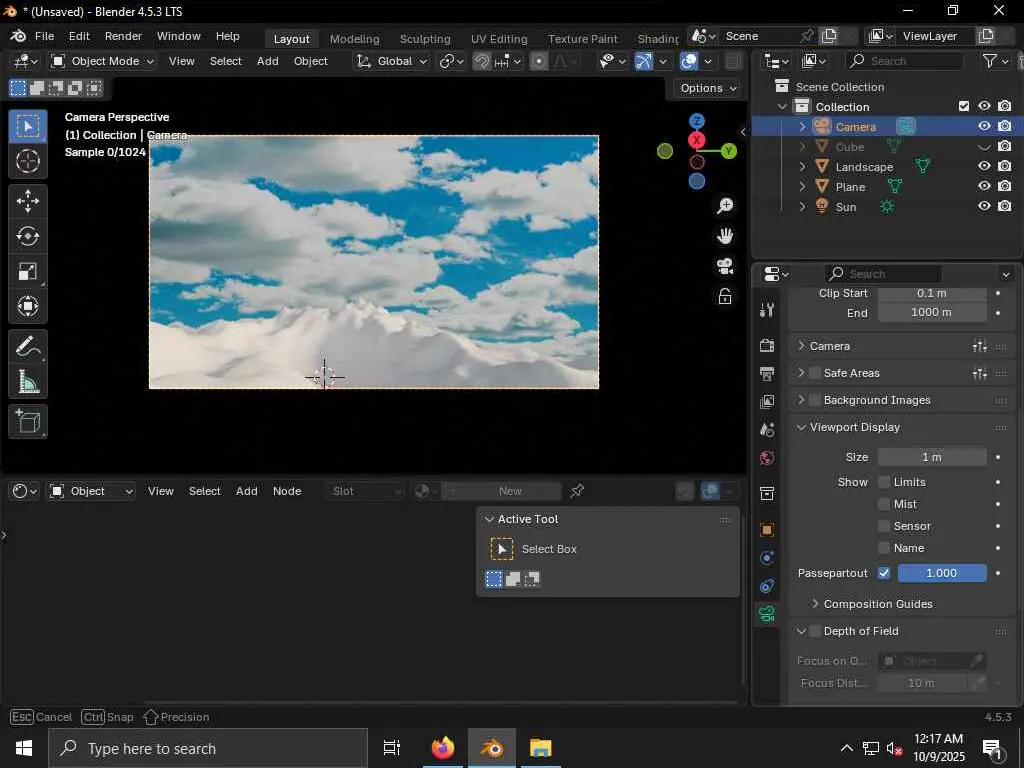This screenshot has width=1024, height=768.
Task: Expand the Sun item in outliner
Action: [802, 207]
